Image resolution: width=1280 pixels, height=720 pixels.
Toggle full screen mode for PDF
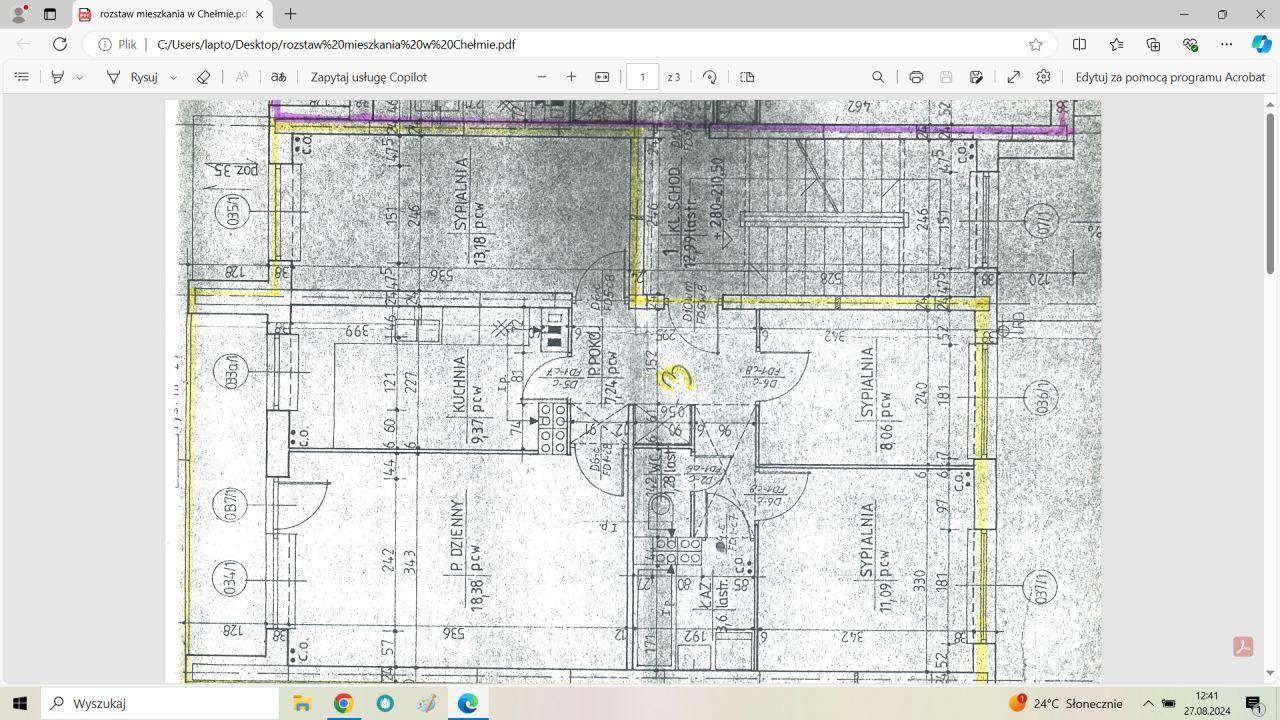tap(1013, 77)
